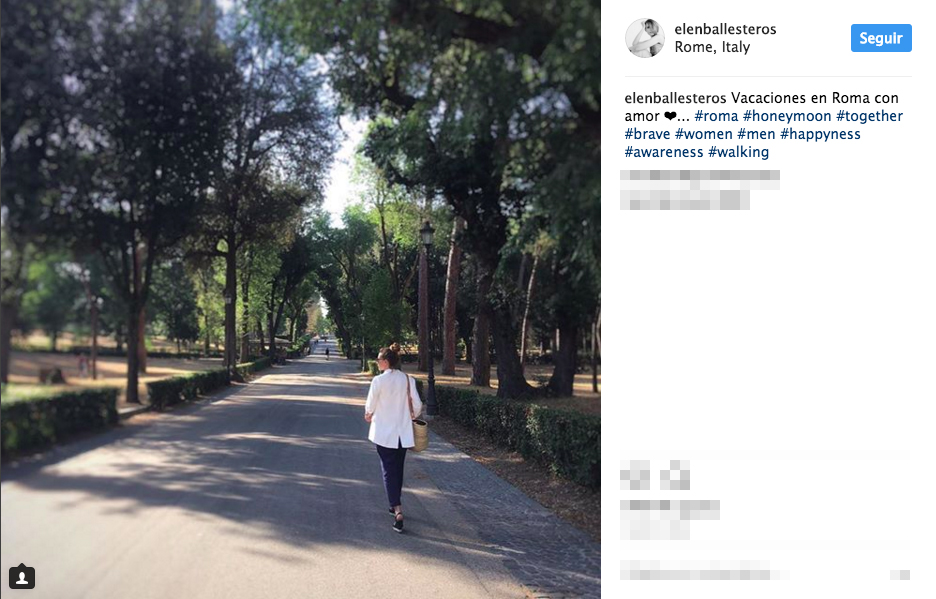Image resolution: width=936 pixels, height=599 pixels.
Task: Open the #men hashtag
Action: pyautogui.click(x=756, y=134)
